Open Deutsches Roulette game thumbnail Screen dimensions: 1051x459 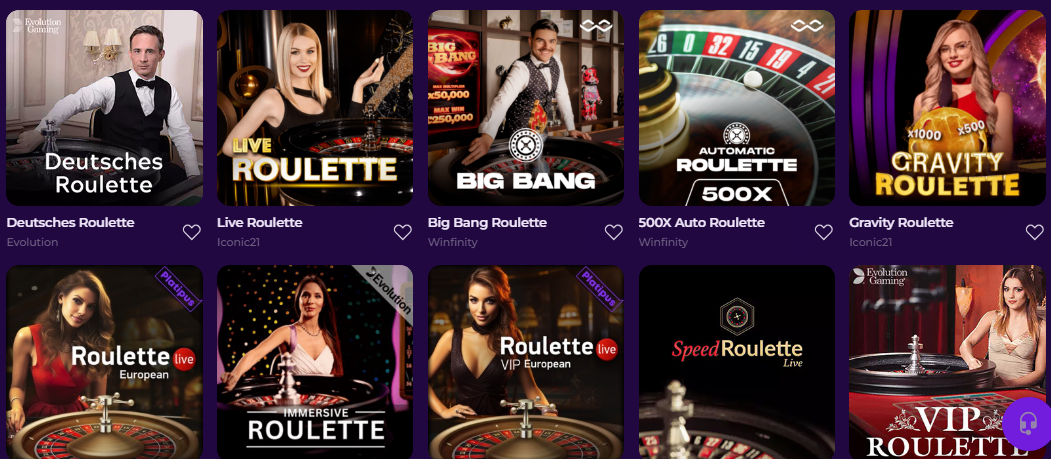coord(104,108)
